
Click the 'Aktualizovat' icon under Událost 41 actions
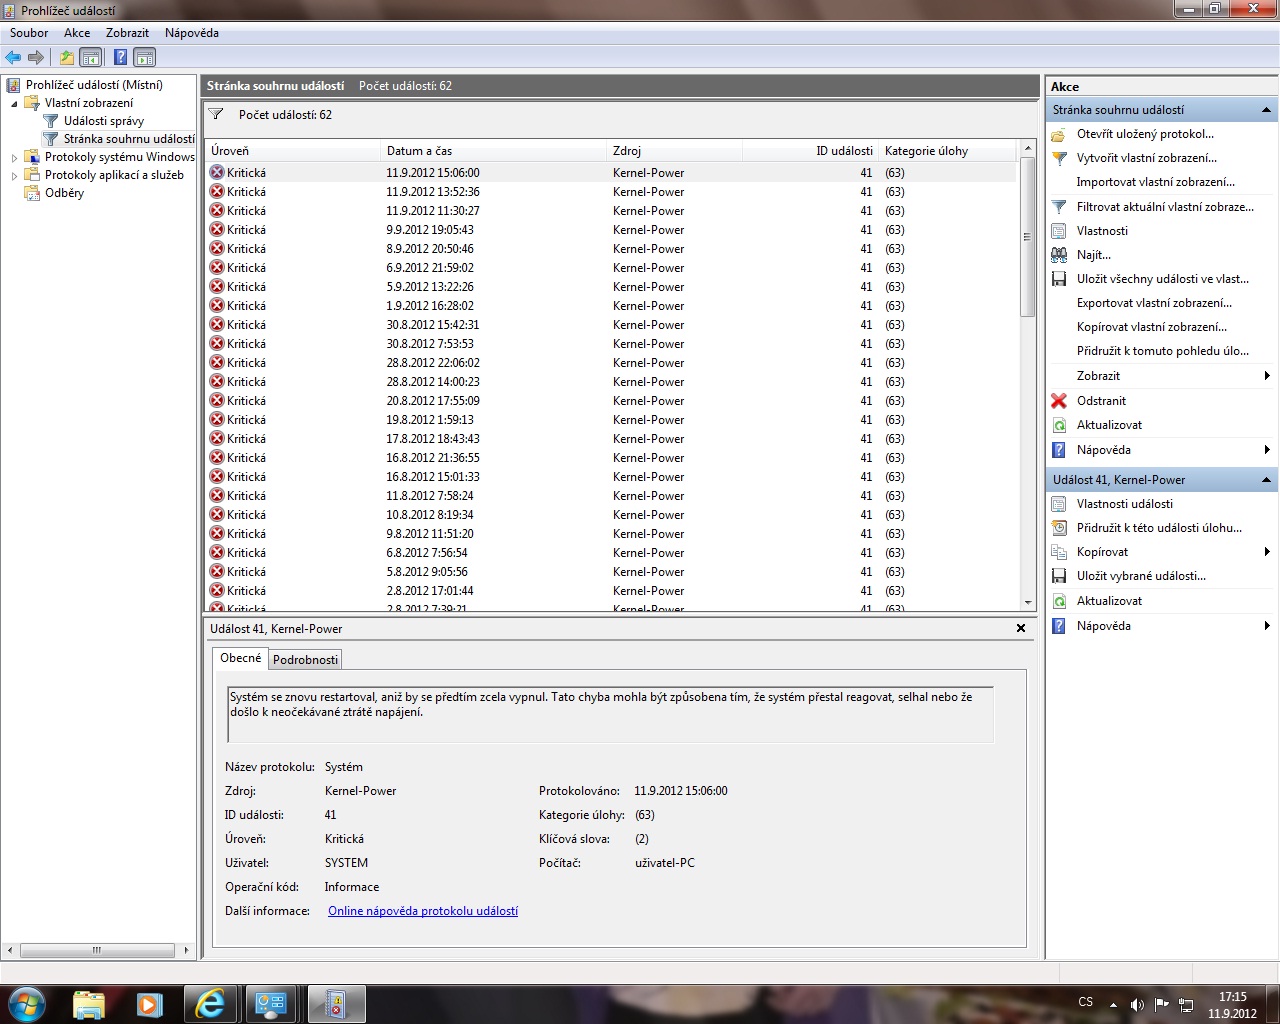click(x=1059, y=601)
